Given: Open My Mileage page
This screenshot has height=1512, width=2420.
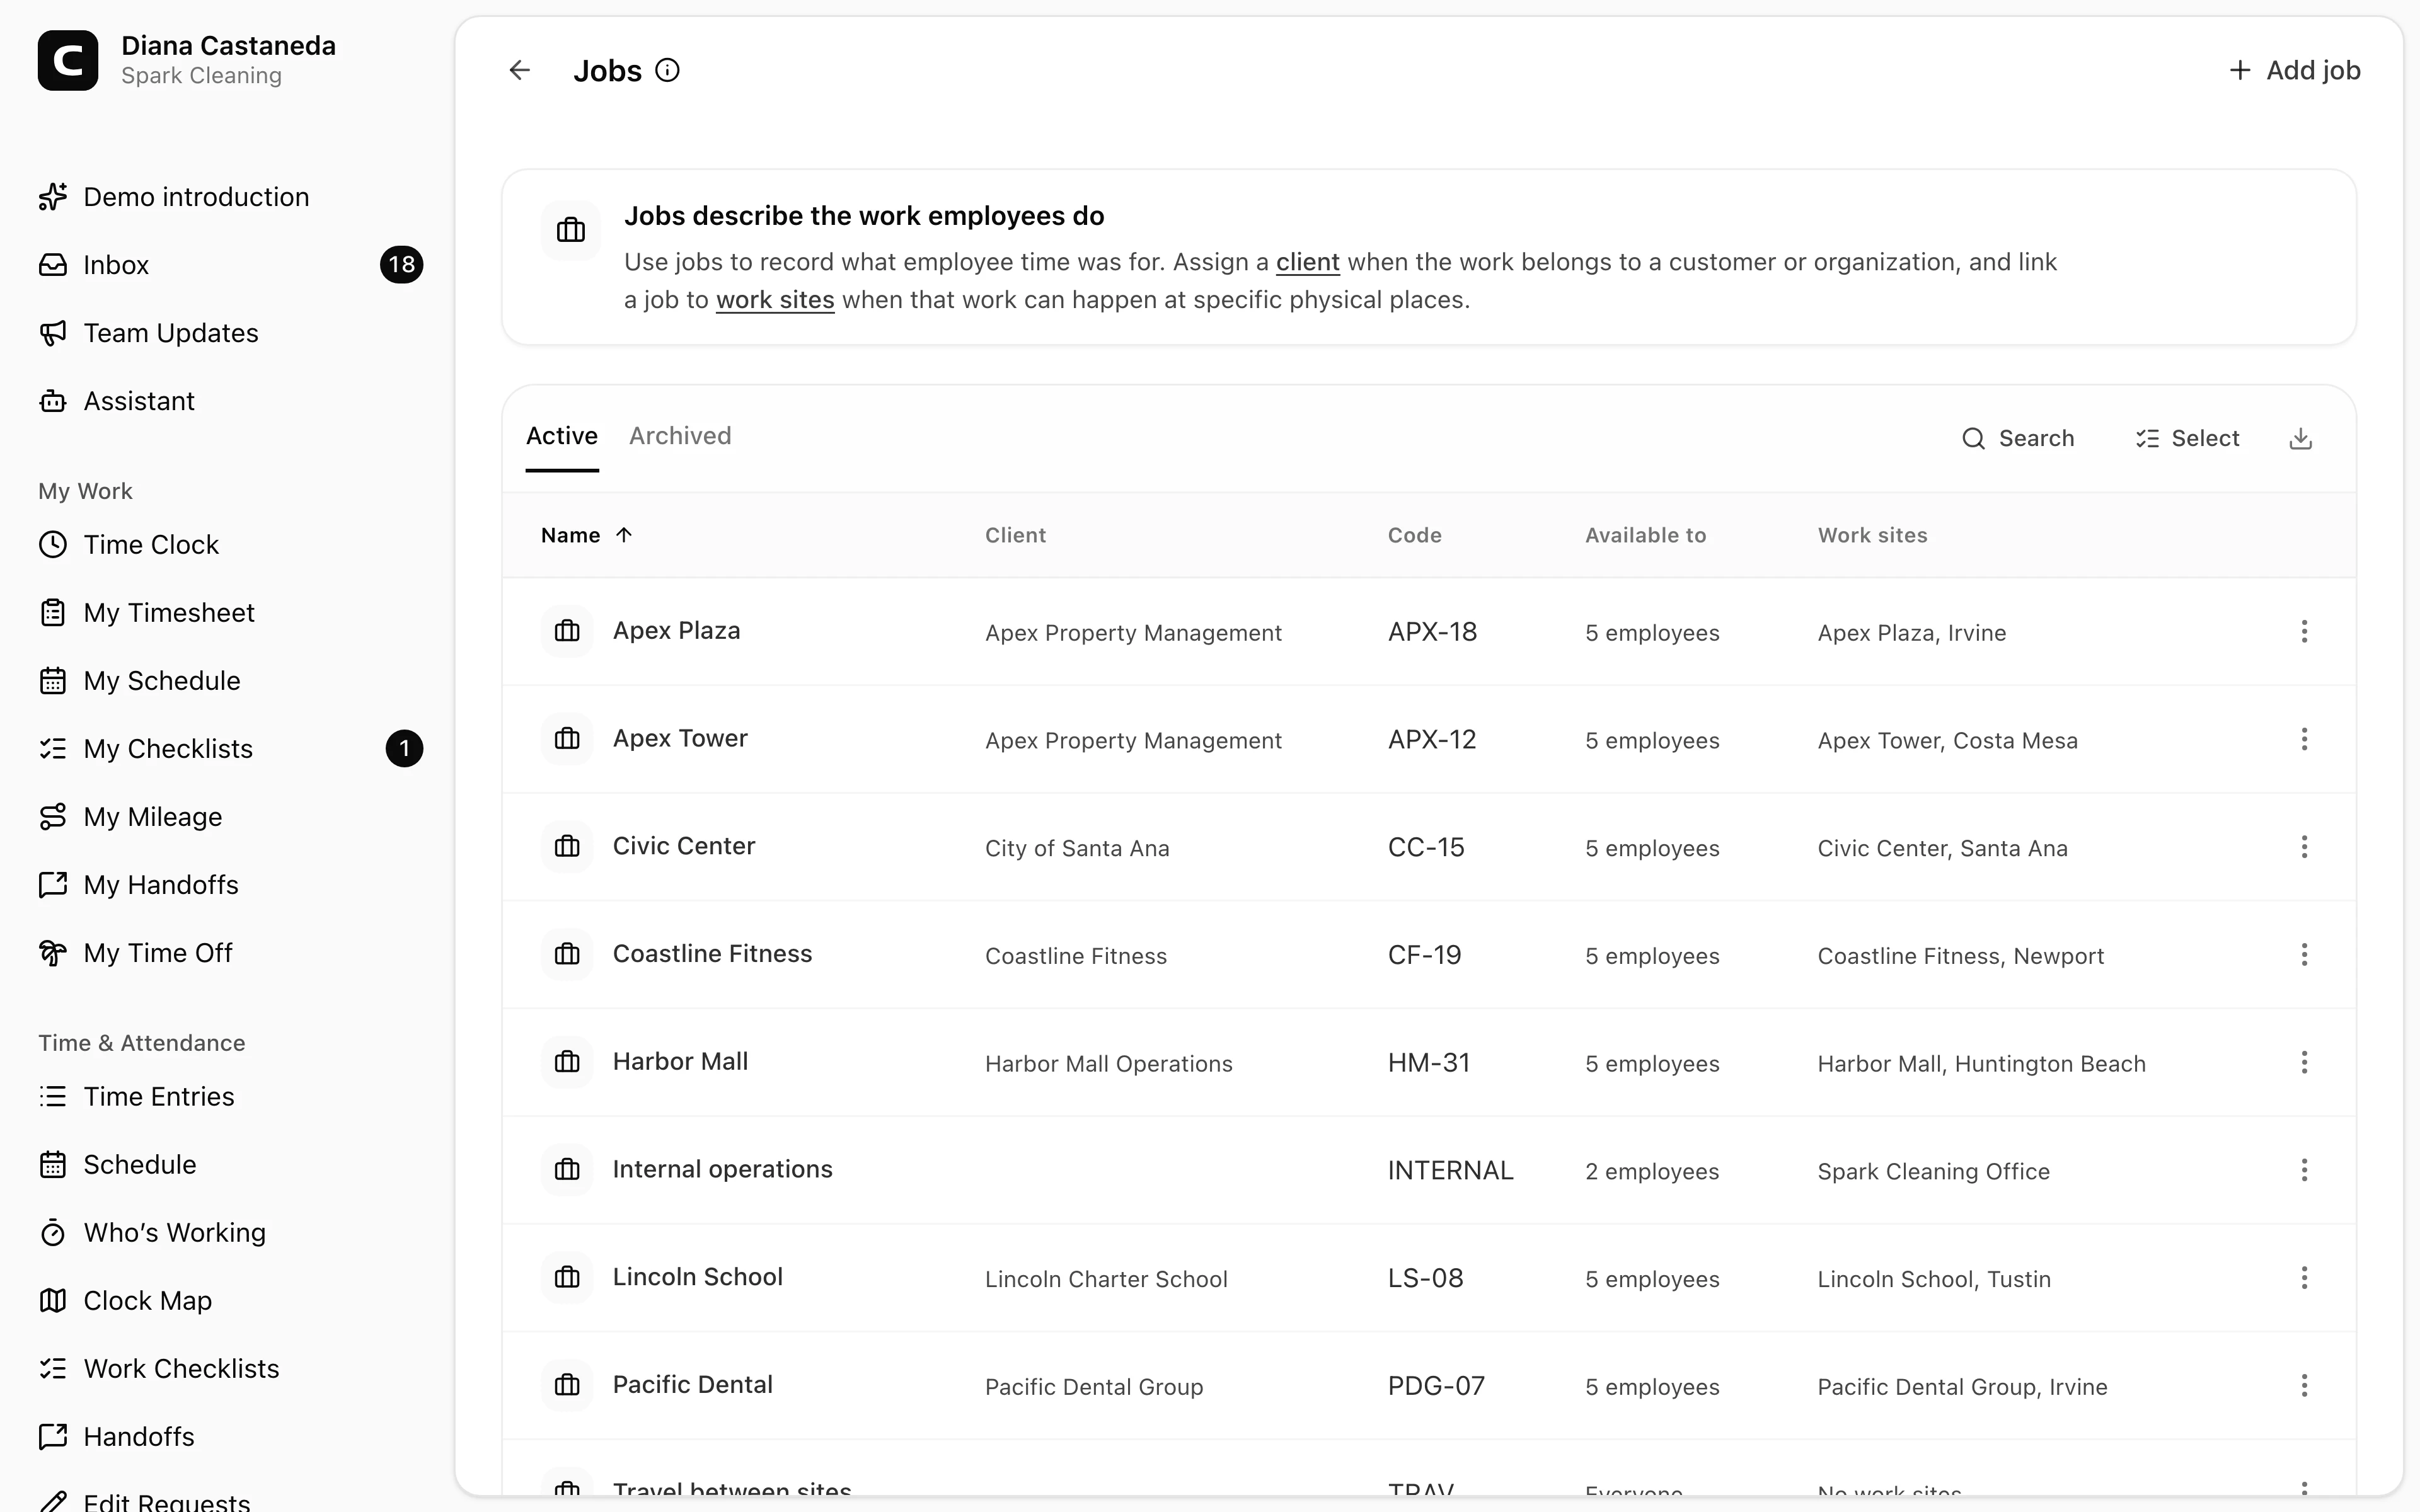Looking at the screenshot, I should coord(230,817).
